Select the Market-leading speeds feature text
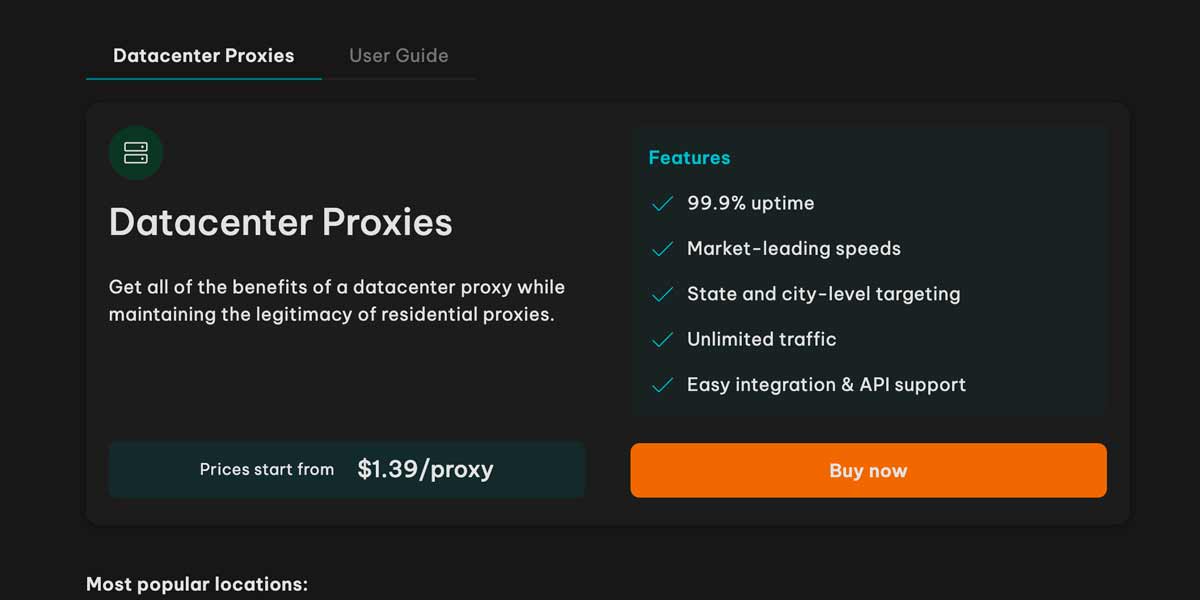Image resolution: width=1200 pixels, height=600 pixels. 793,249
